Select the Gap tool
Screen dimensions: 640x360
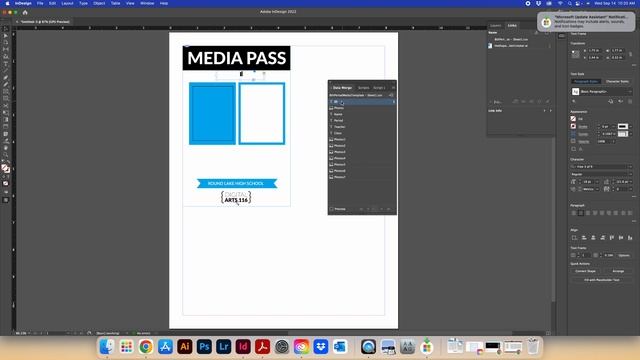click(x=6, y=50)
